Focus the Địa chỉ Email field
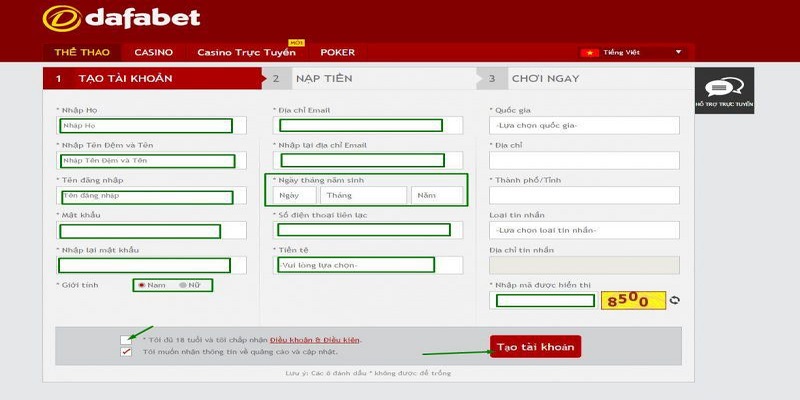Image resolution: width=800 pixels, height=400 pixels. (368, 126)
